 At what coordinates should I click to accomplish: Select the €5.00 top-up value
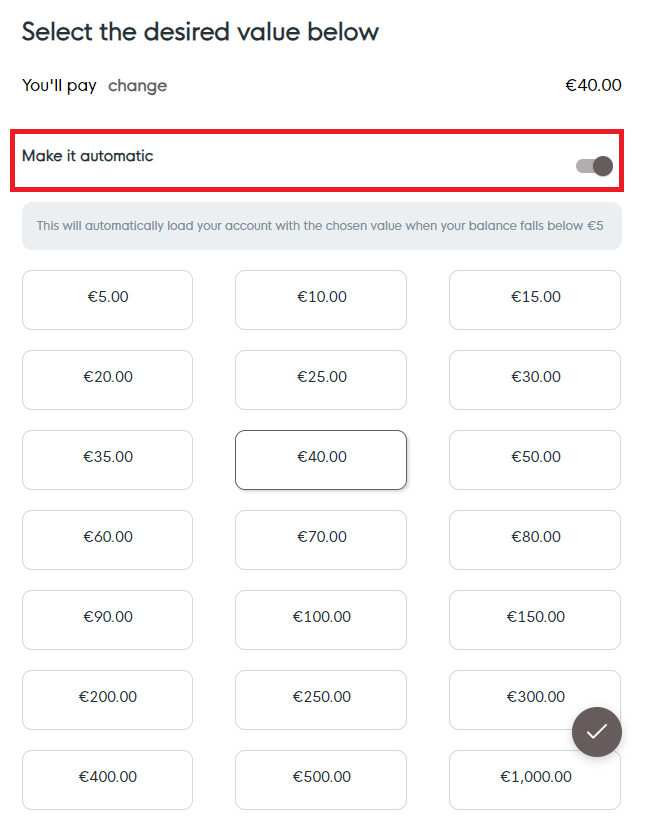[x=107, y=300]
